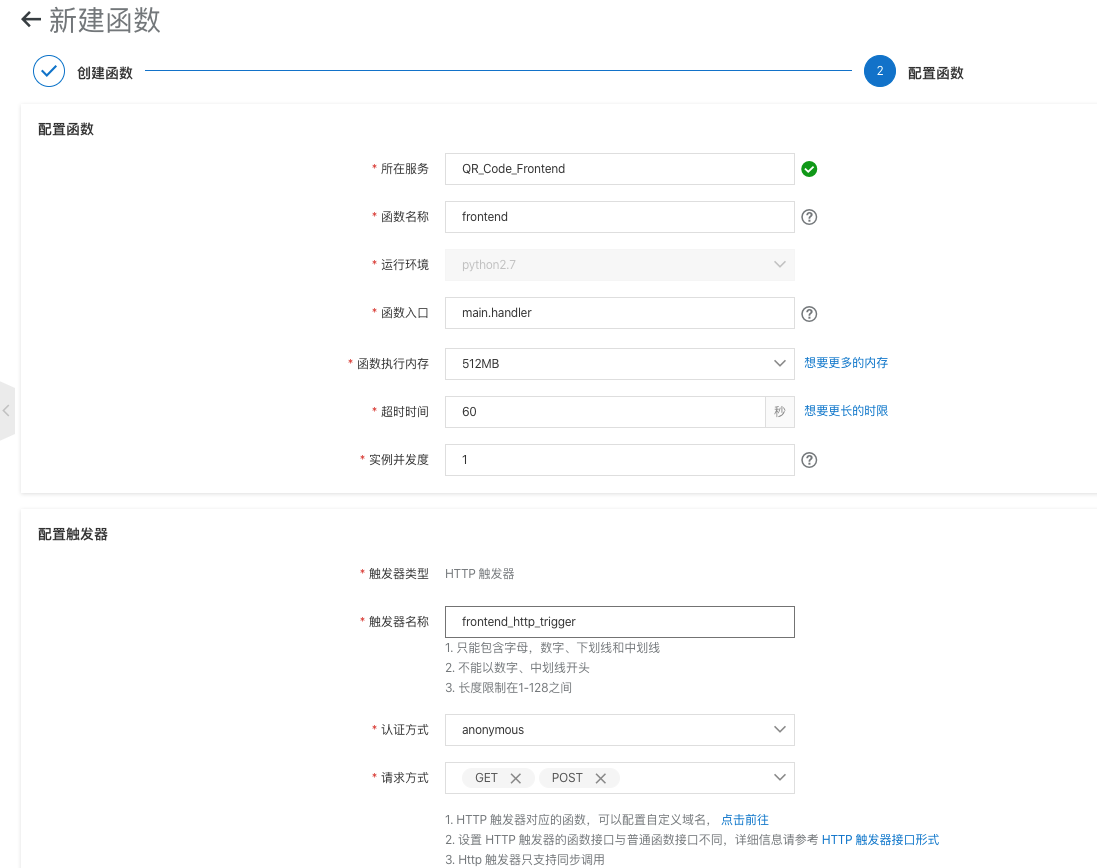Screen dimensions: 1097x868
Task: Remove the GET request method tag
Action: point(516,778)
